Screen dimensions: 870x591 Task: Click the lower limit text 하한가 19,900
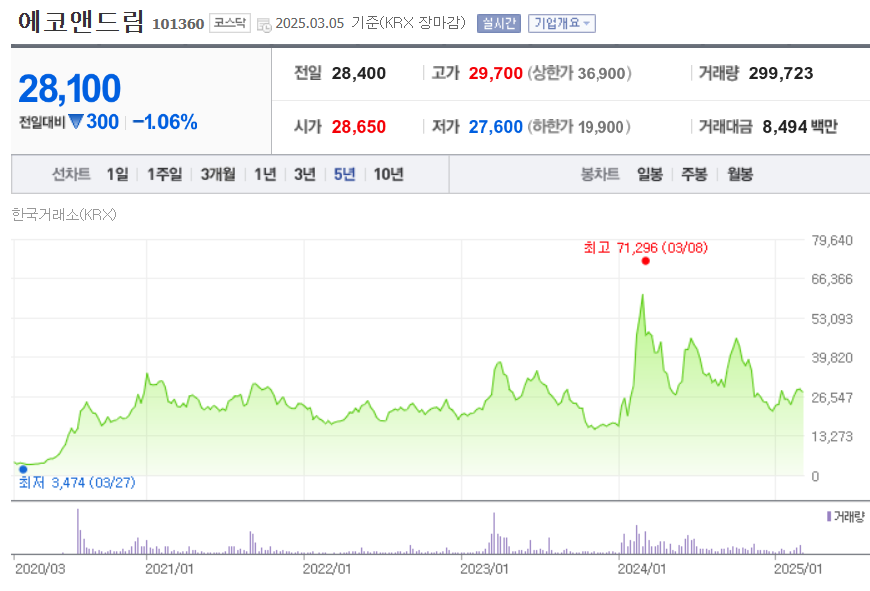point(579,127)
